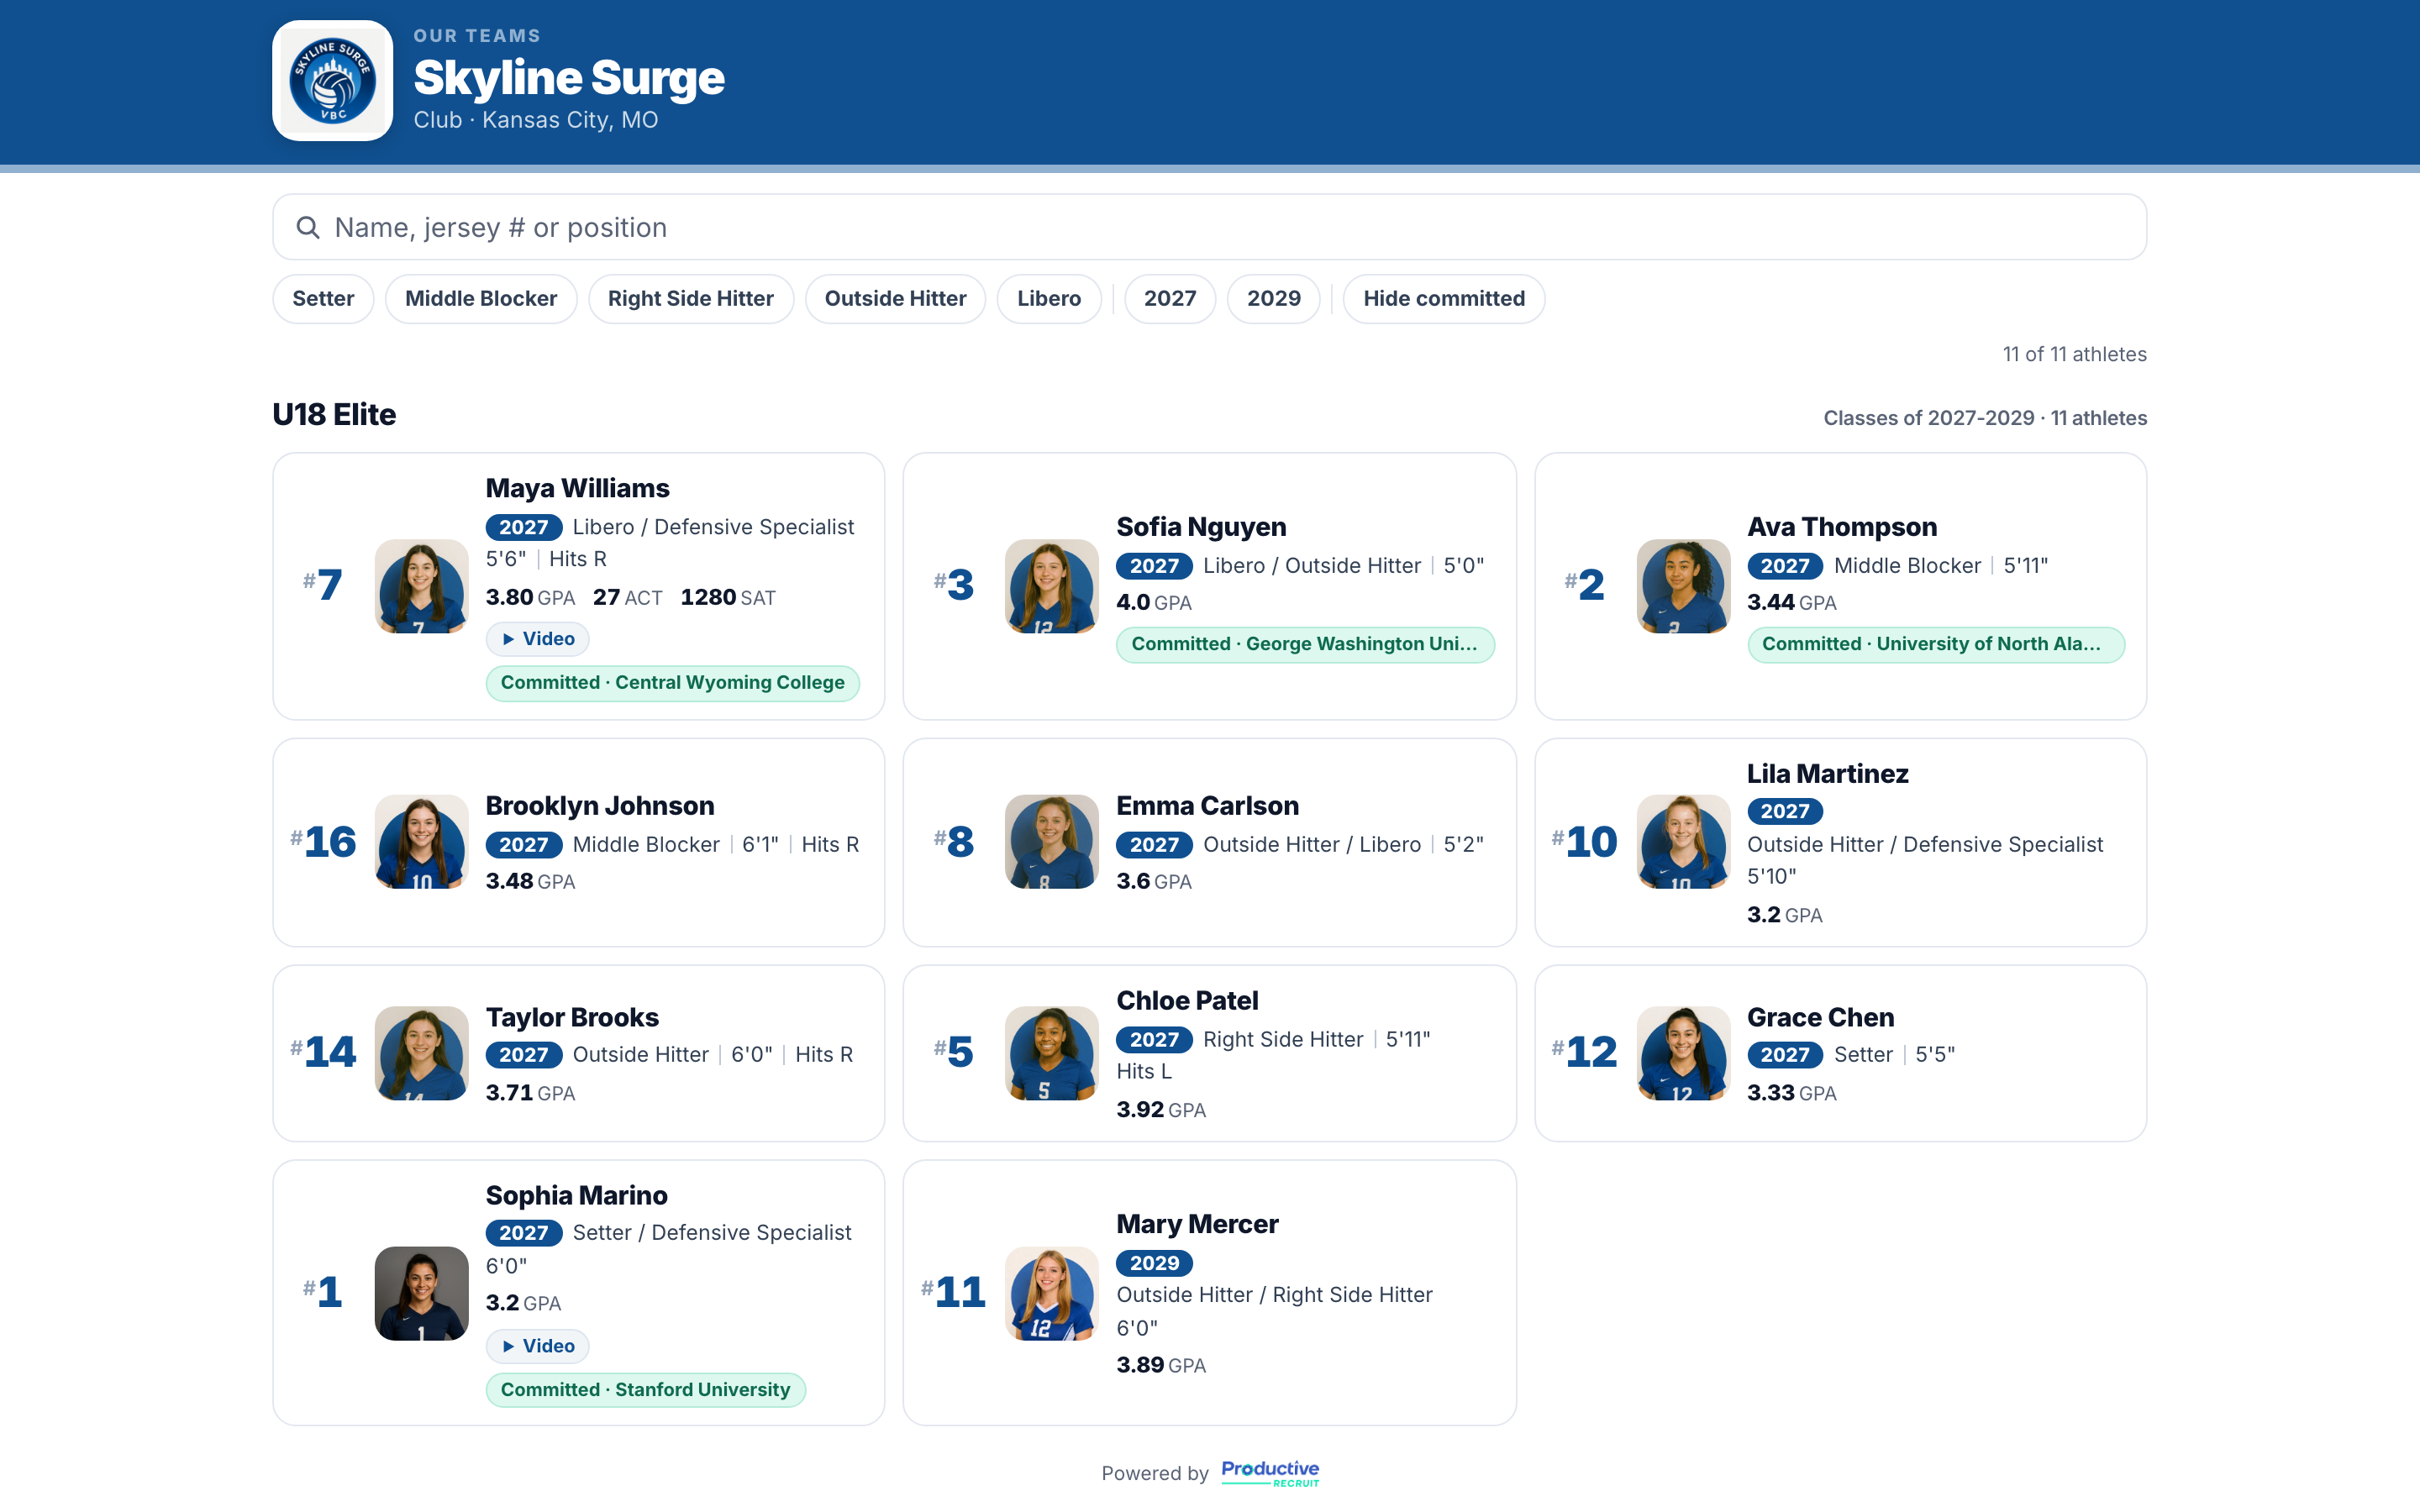Image resolution: width=2420 pixels, height=1512 pixels.
Task: Click the Sofia Nguyen name
Action: click(1201, 527)
